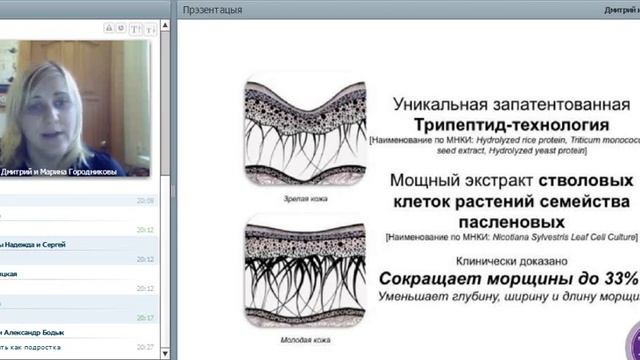Click the alert bell icon above the webcam

109,28
